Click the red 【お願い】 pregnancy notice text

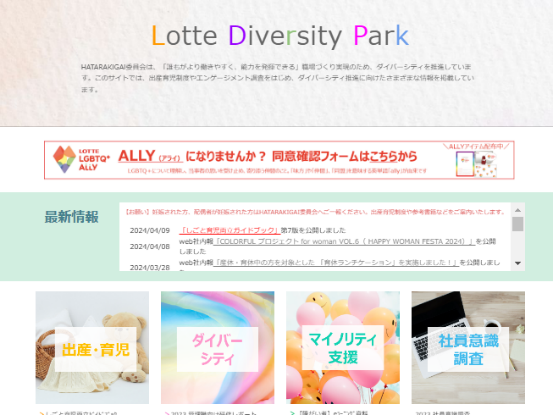[315, 212]
